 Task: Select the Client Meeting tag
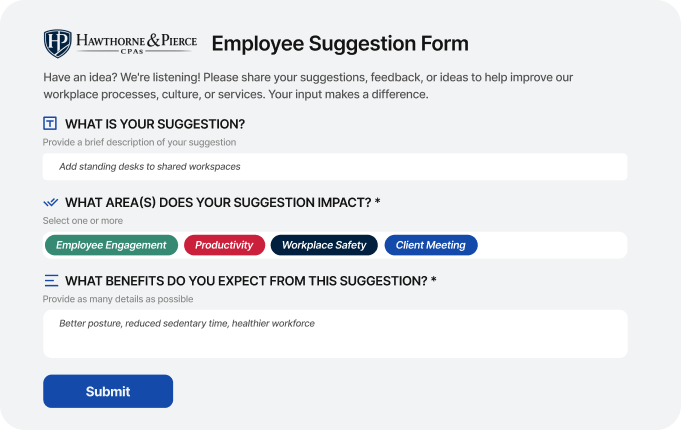click(431, 245)
